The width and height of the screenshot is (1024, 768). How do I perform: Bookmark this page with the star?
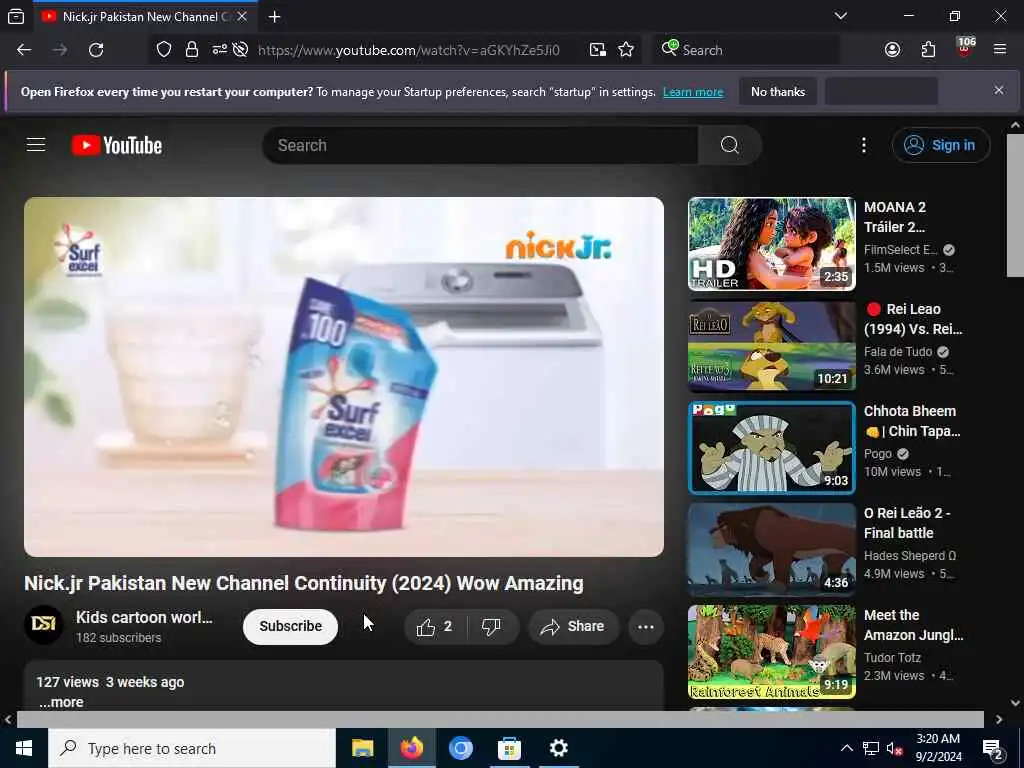[626, 50]
